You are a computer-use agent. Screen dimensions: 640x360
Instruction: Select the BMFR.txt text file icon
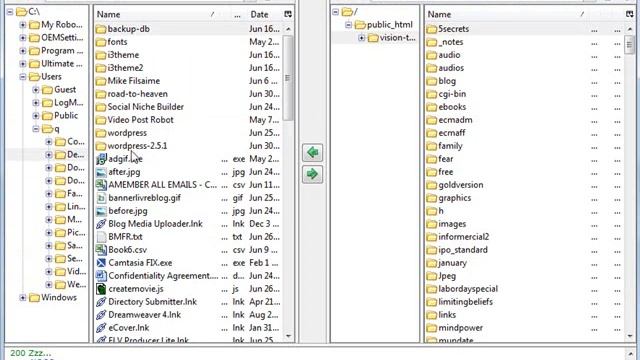[101, 237]
